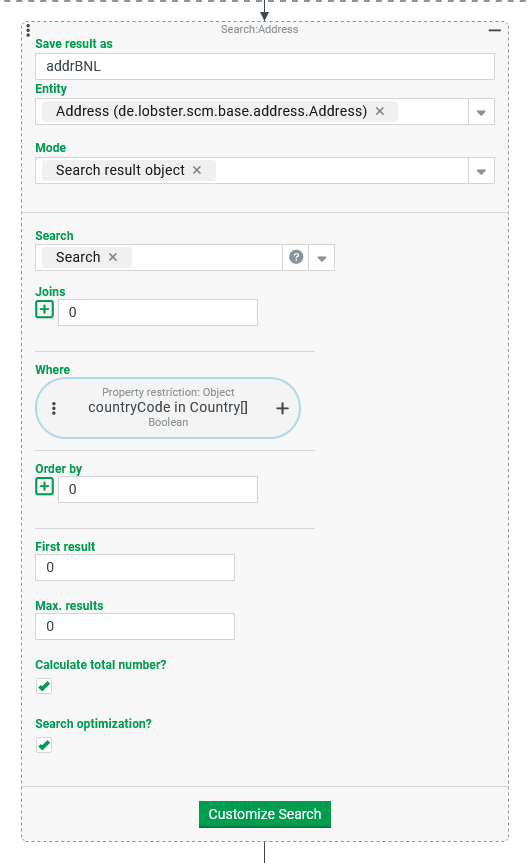Remove the Address entity selection tag
530x863 pixels.
[x=380, y=111]
